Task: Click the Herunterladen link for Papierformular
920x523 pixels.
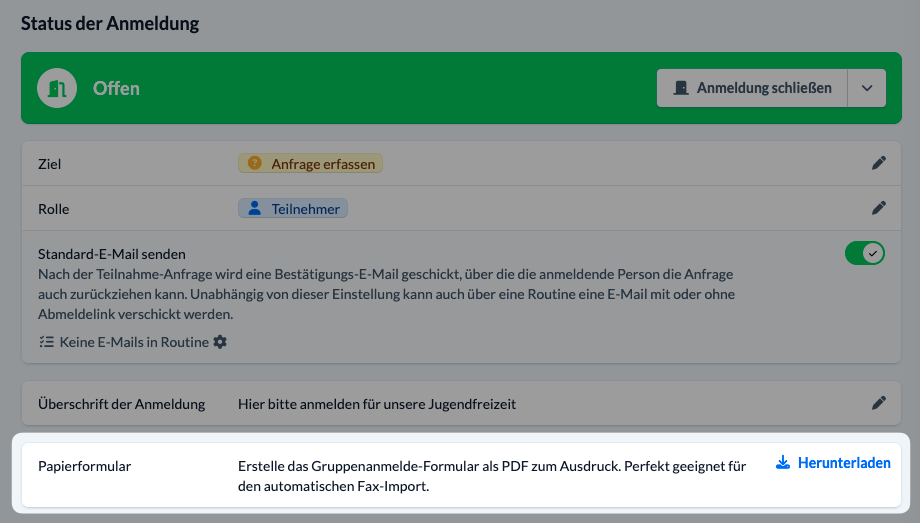Action: point(843,463)
